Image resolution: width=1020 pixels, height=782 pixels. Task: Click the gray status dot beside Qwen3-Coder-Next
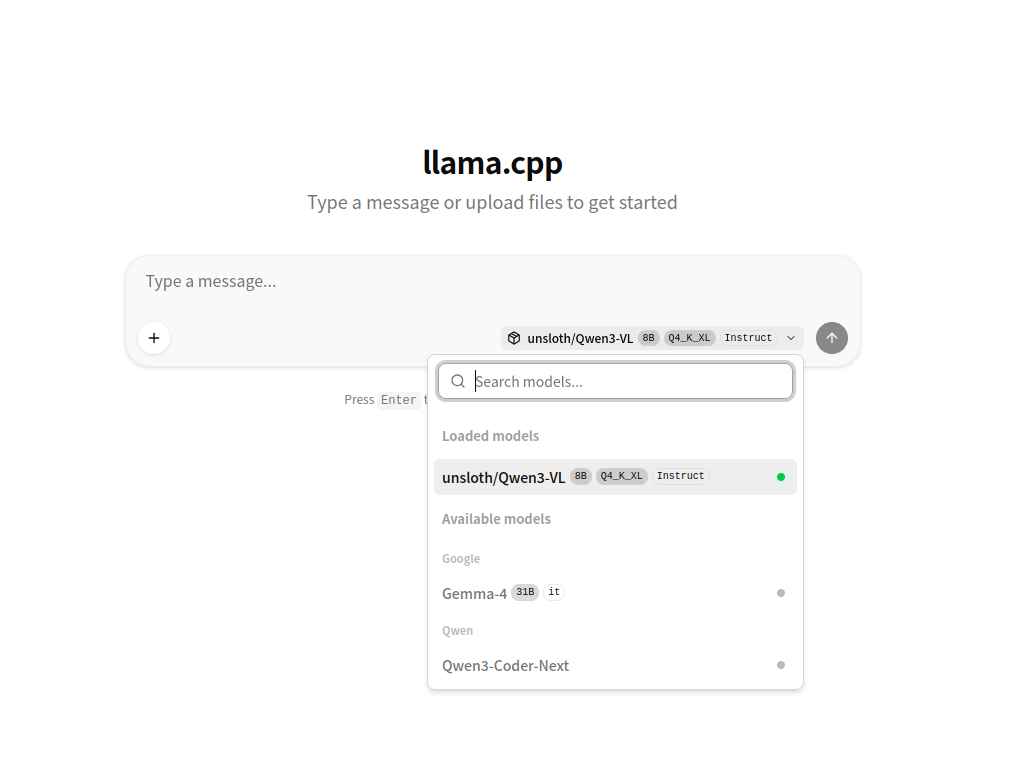coord(781,665)
